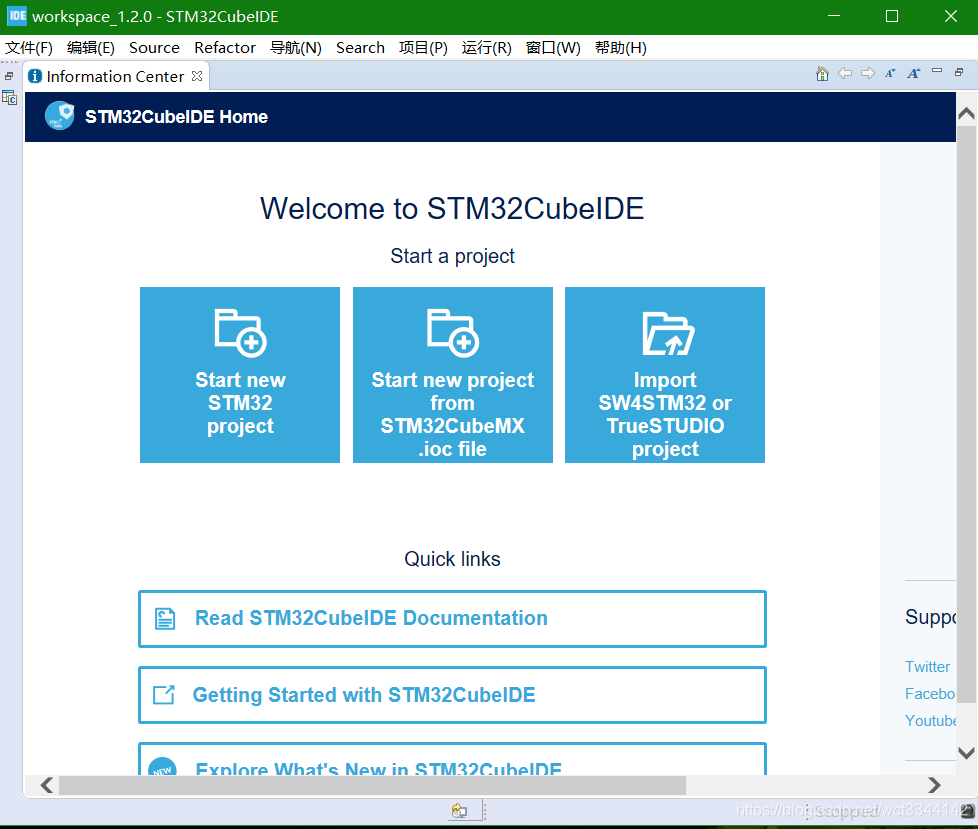Click the Start a project heading

click(452, 256)
